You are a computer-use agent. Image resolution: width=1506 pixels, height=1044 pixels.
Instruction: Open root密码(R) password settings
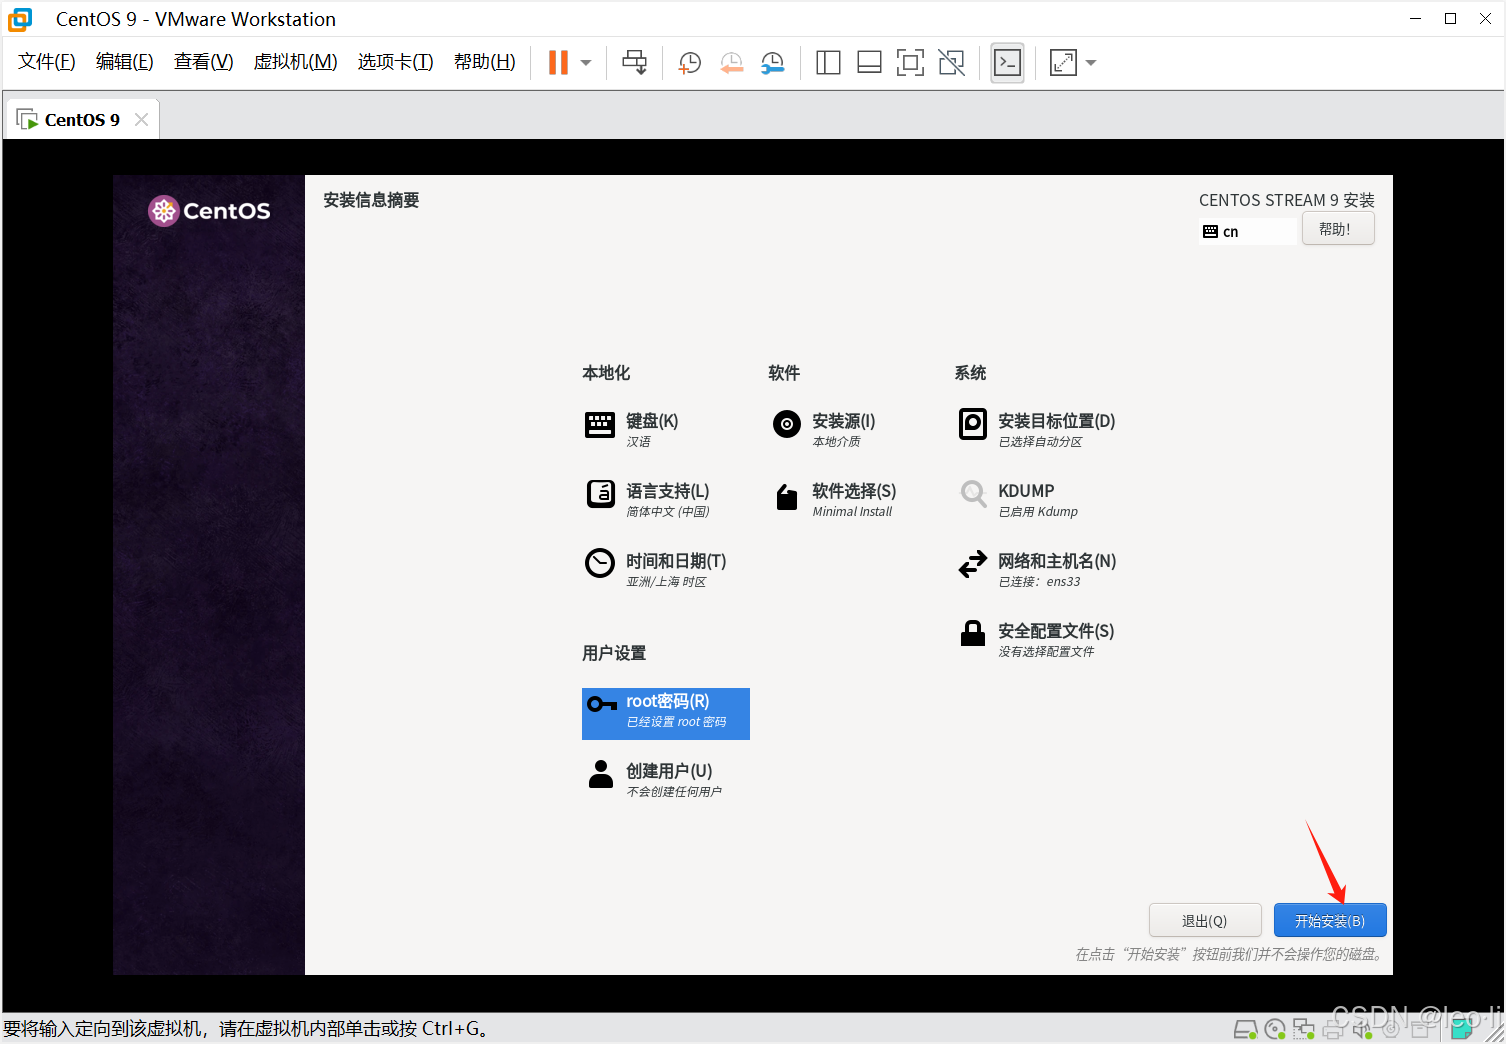pyautogui.click(x=666, y=714)
